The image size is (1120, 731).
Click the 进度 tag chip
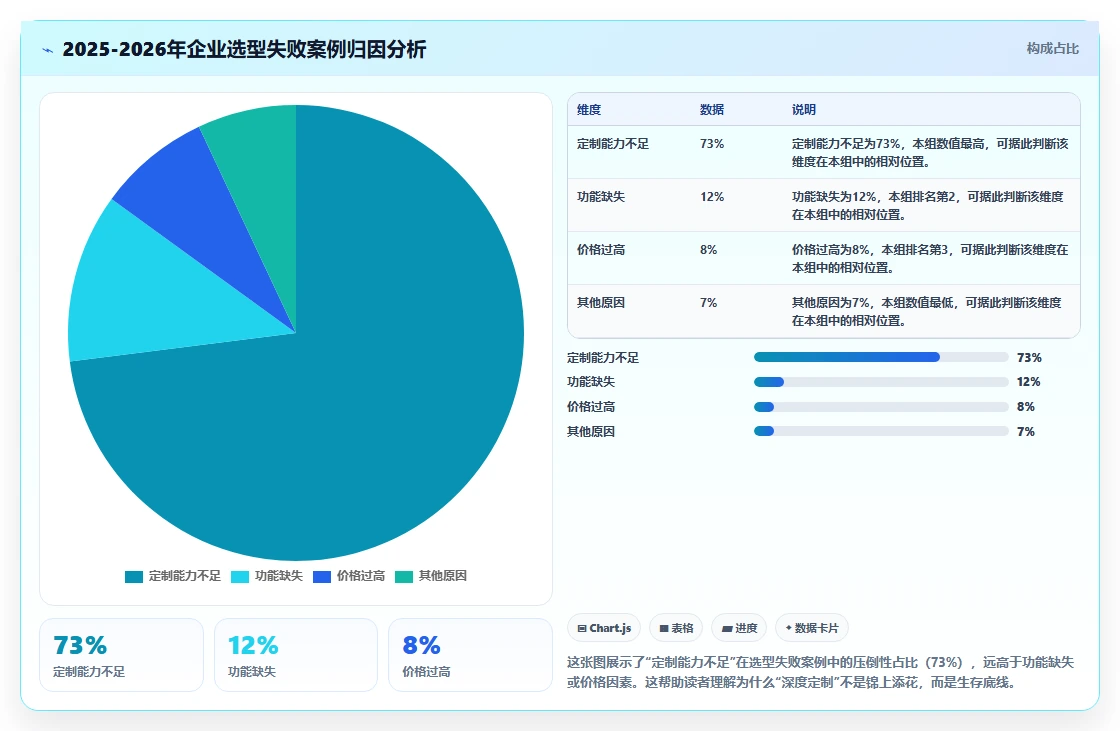point(739,628)
